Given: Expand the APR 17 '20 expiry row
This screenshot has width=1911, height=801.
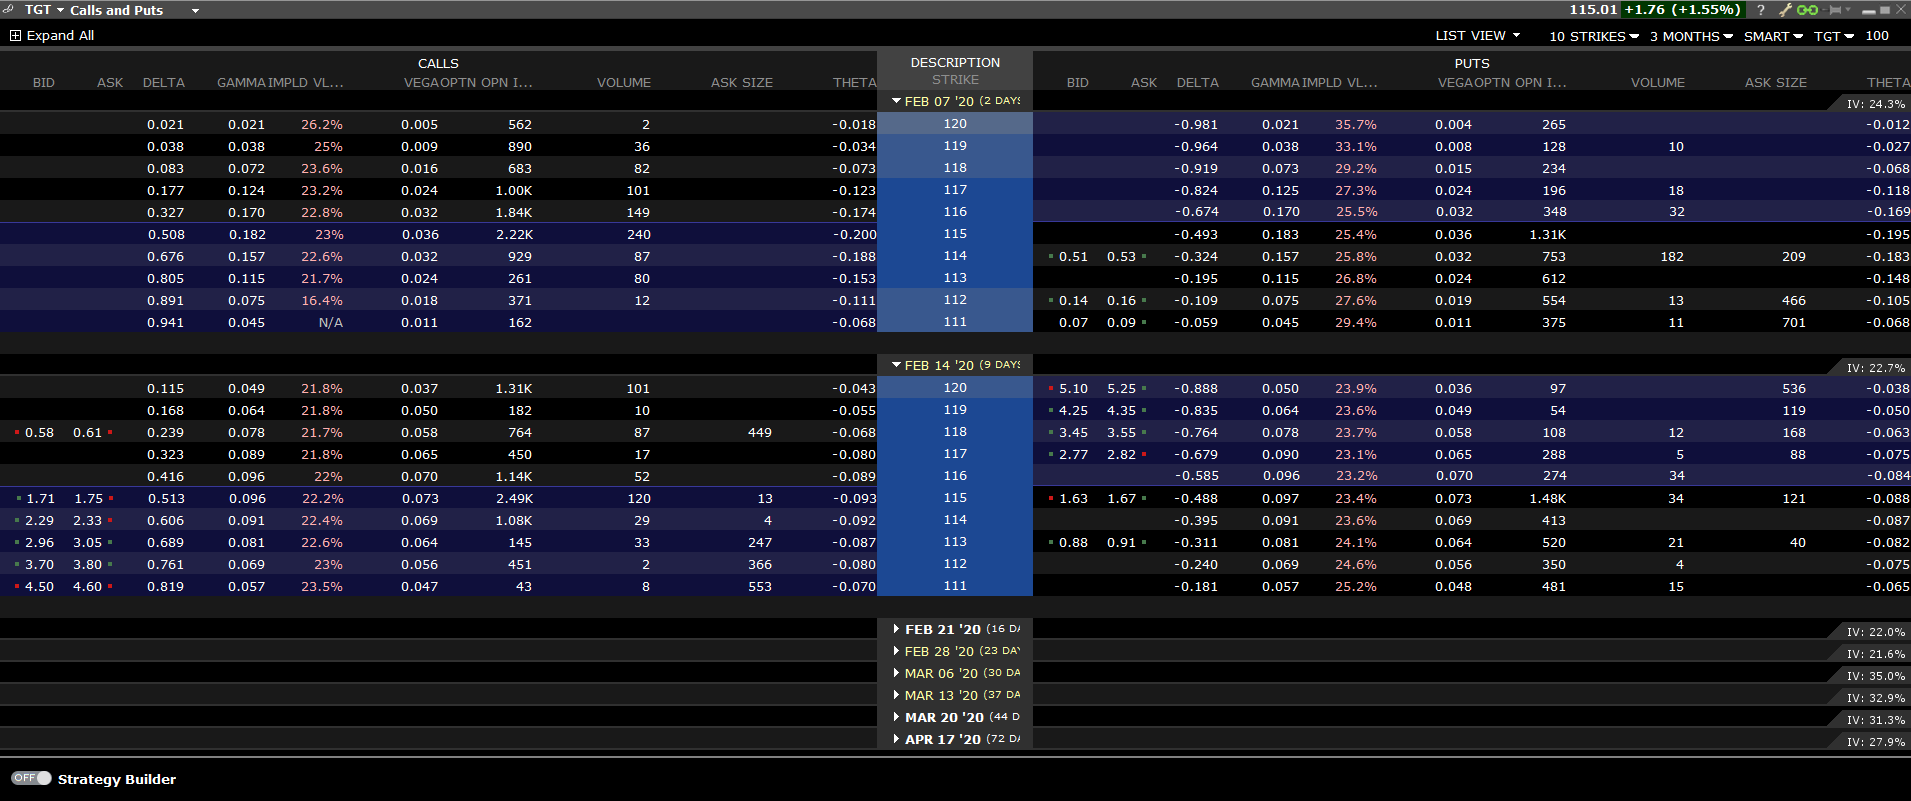Looking at the screenshot, I should 897,739.
